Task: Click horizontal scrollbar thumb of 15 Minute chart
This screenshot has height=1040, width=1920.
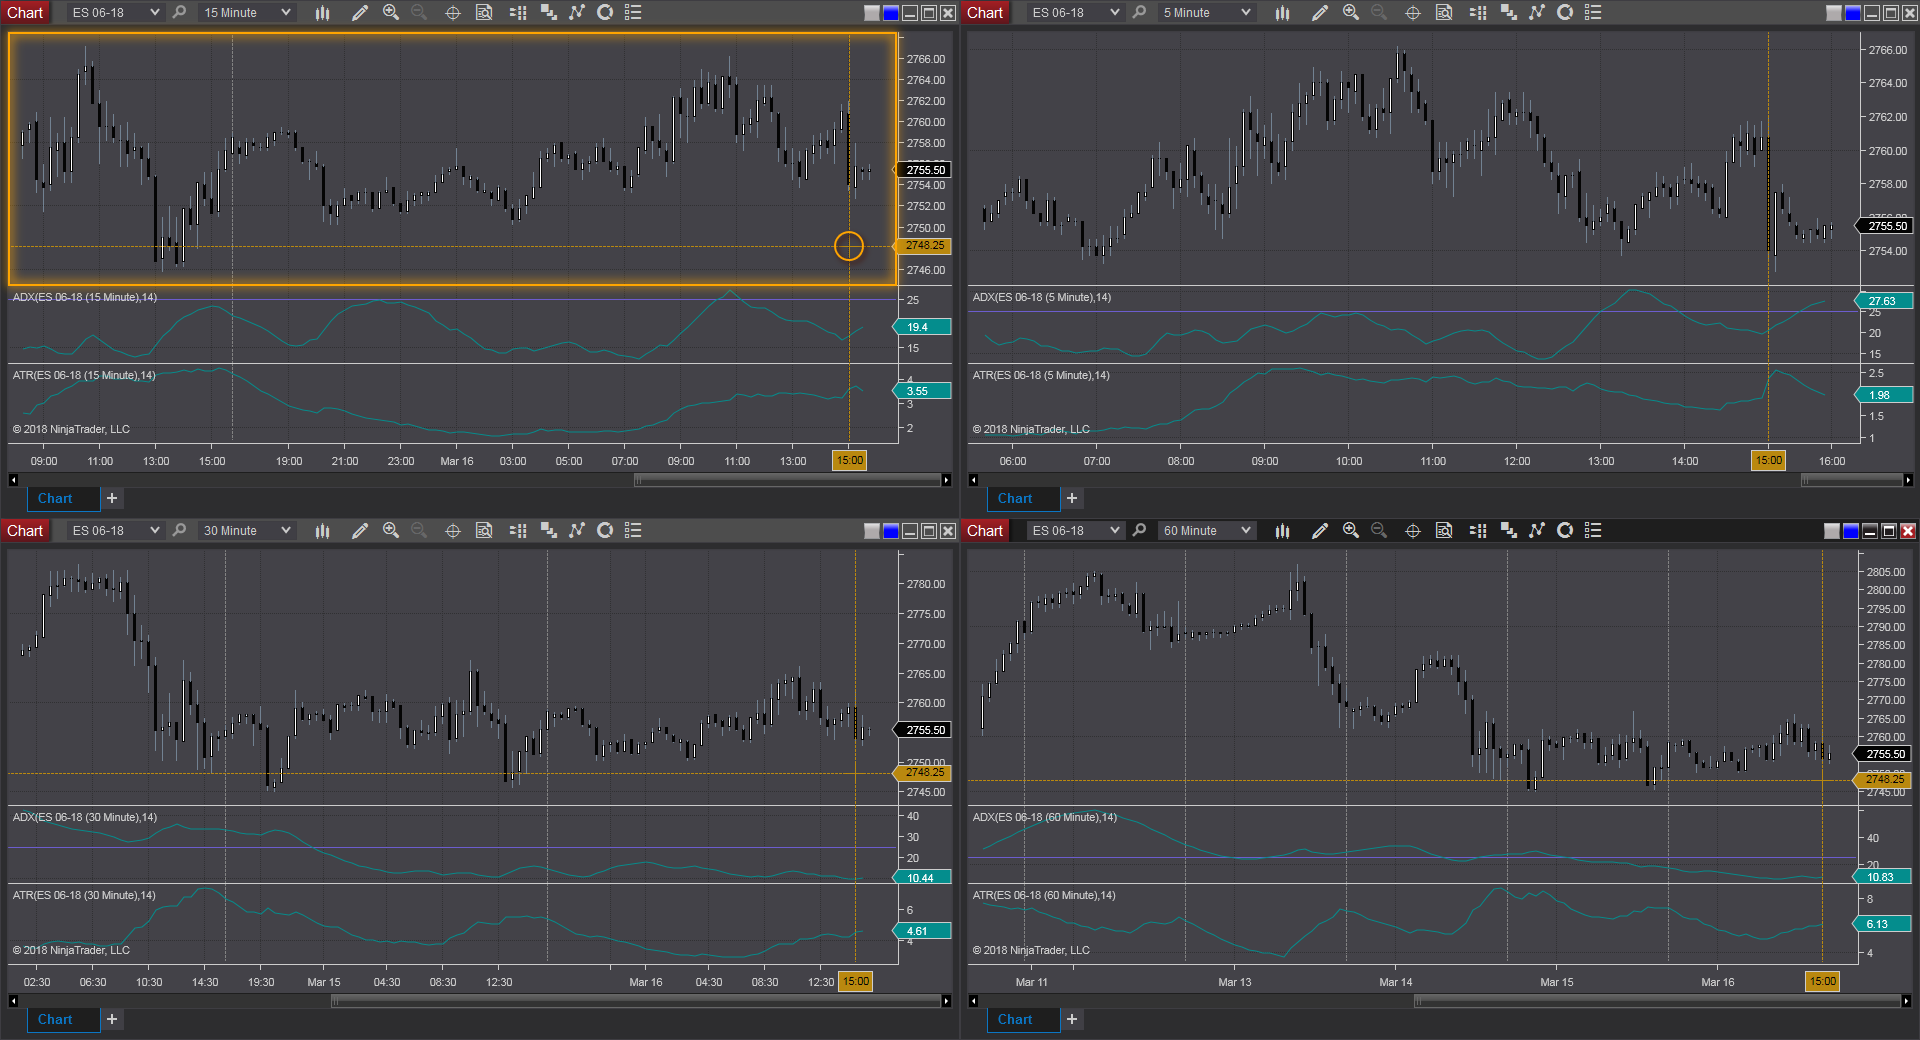Action: click(x=787, y=481)
